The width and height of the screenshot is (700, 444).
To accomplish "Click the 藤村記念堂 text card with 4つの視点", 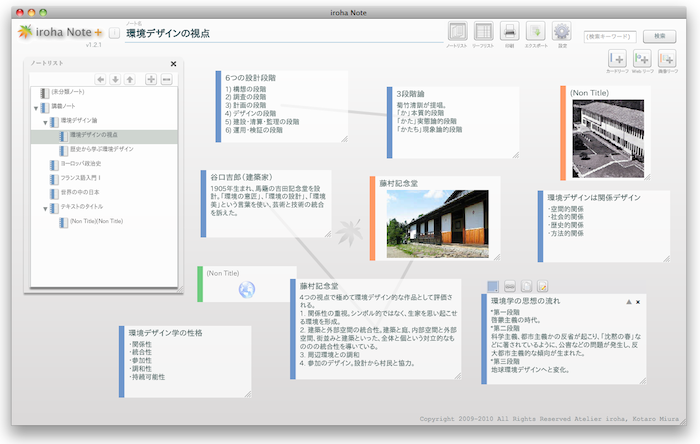I will 375,329.
